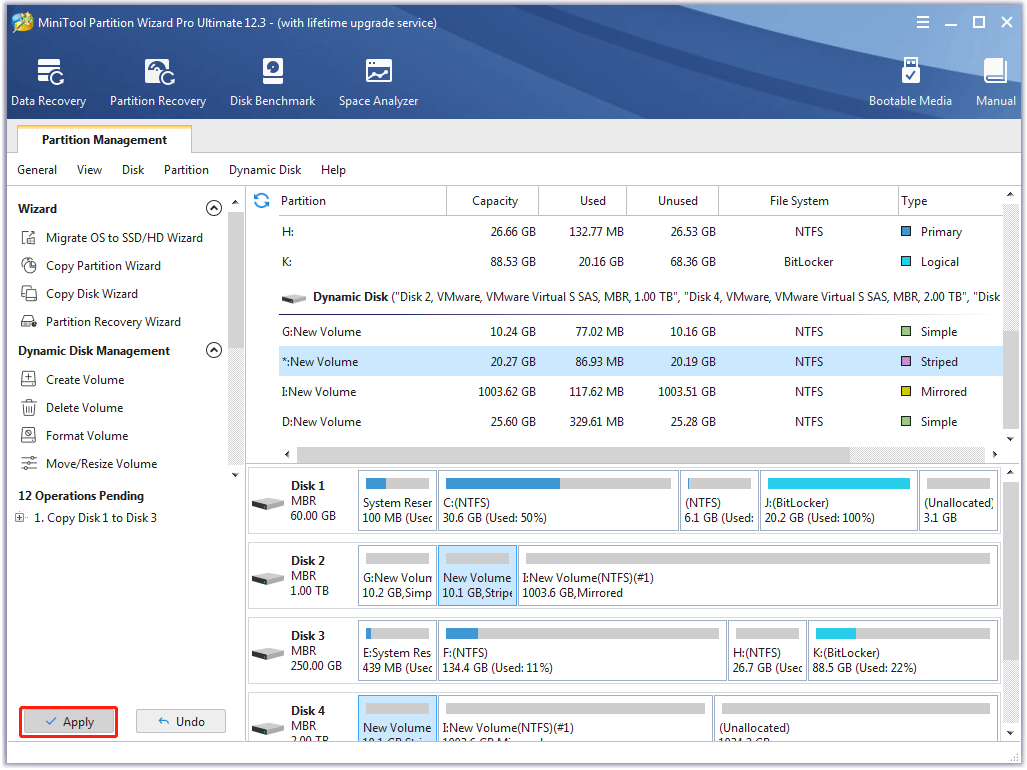Launch Partition Recovery from toolbar
Viewport: 1027px width, 770px height.
158,82
